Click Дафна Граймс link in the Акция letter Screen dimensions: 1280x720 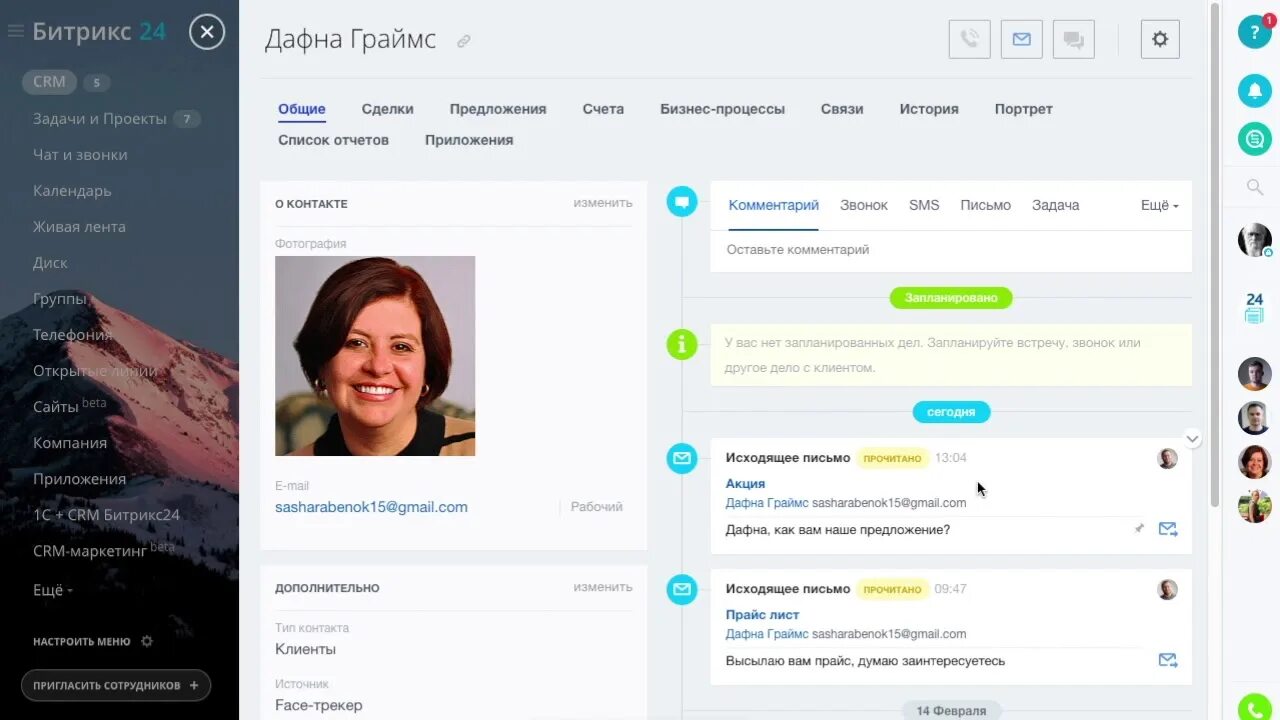767,503
